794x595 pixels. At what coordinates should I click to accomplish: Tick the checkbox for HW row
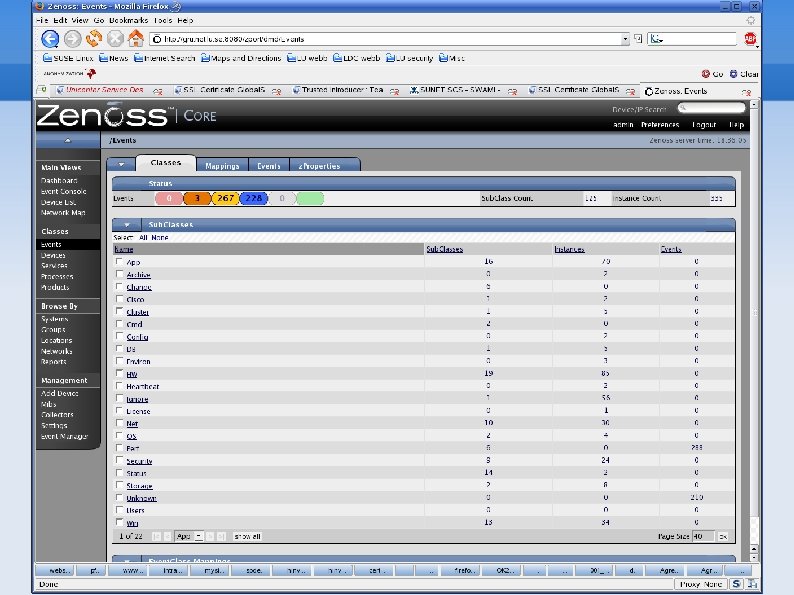click(119, 373)
